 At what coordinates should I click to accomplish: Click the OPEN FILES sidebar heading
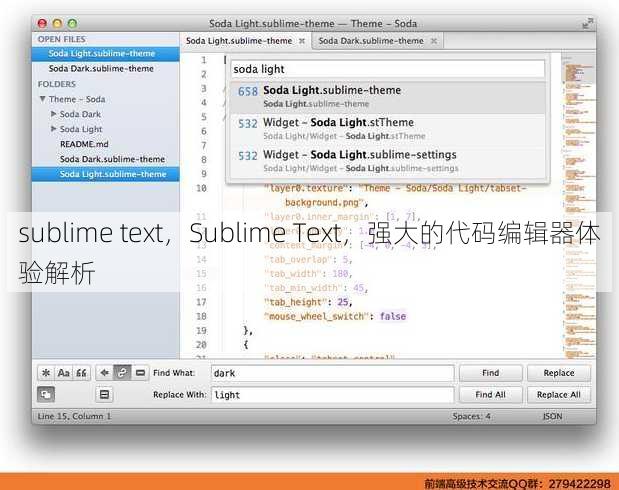click(62, 39)
